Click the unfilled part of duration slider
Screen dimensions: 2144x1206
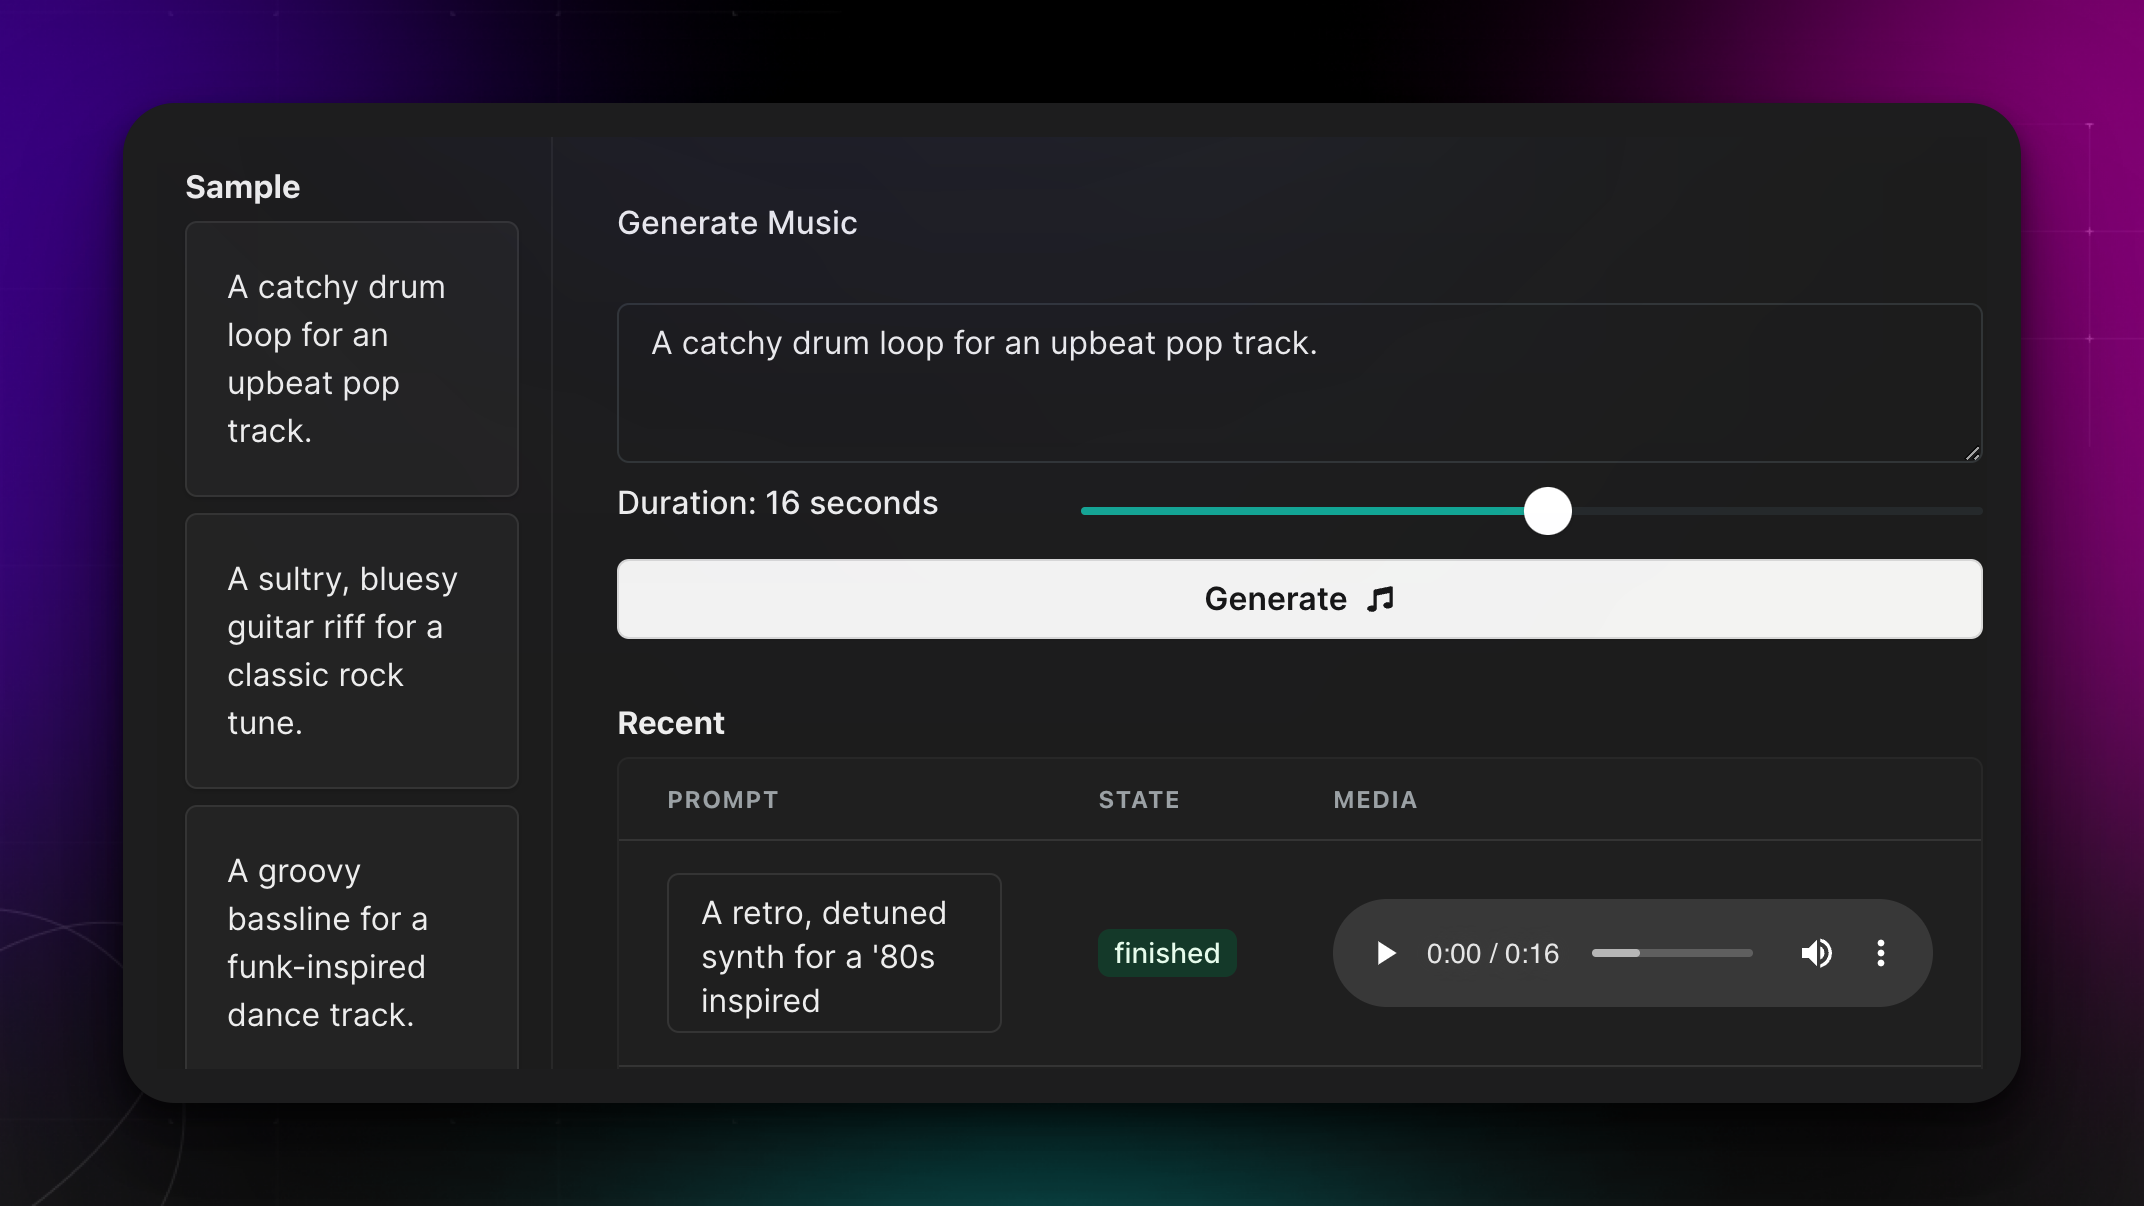coord(1780,511)
